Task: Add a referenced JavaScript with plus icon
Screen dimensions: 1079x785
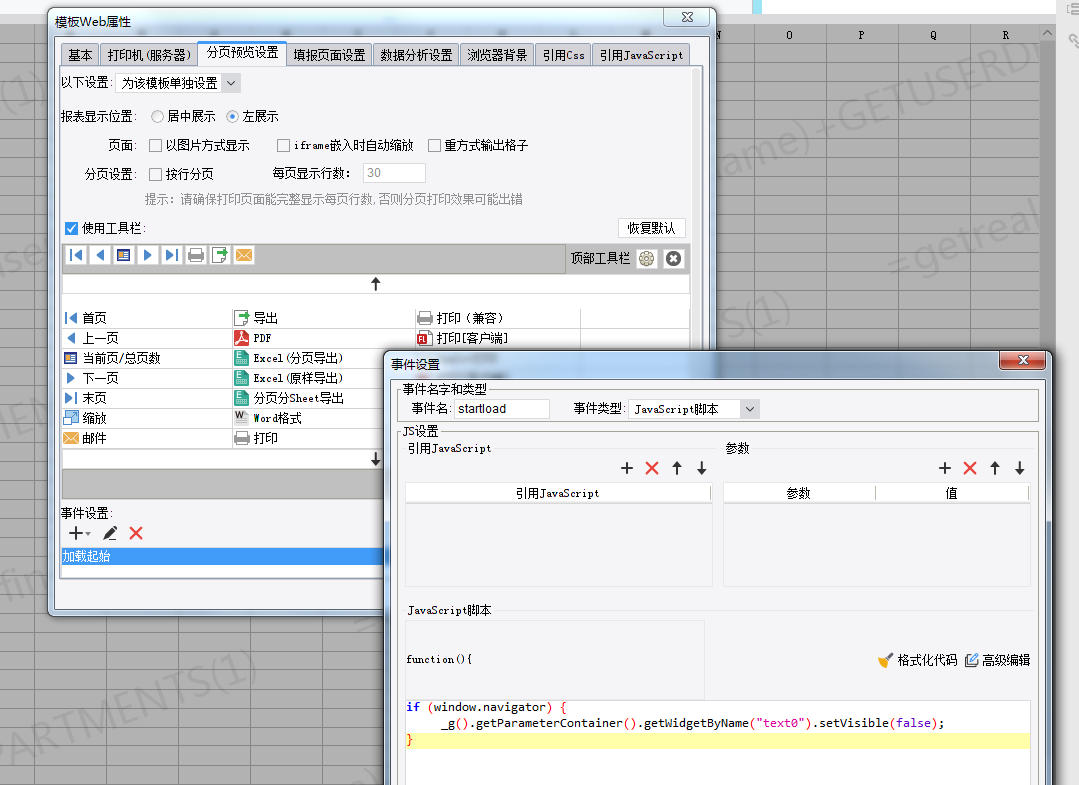Action: tap(627, 469)
